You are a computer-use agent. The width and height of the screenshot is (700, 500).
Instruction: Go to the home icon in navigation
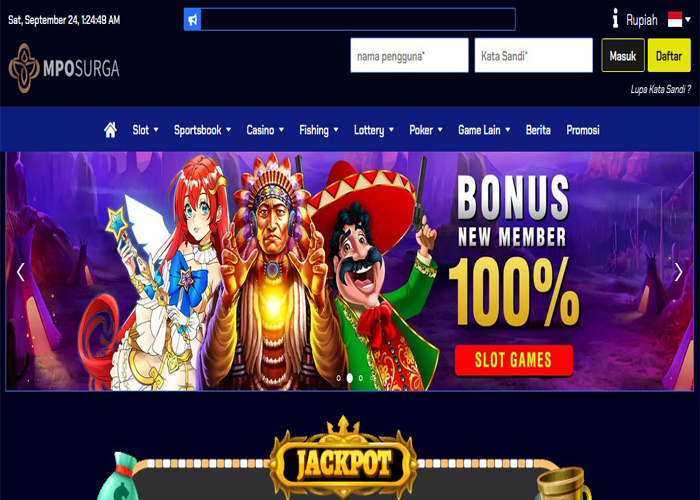click(x=110, y=130)
